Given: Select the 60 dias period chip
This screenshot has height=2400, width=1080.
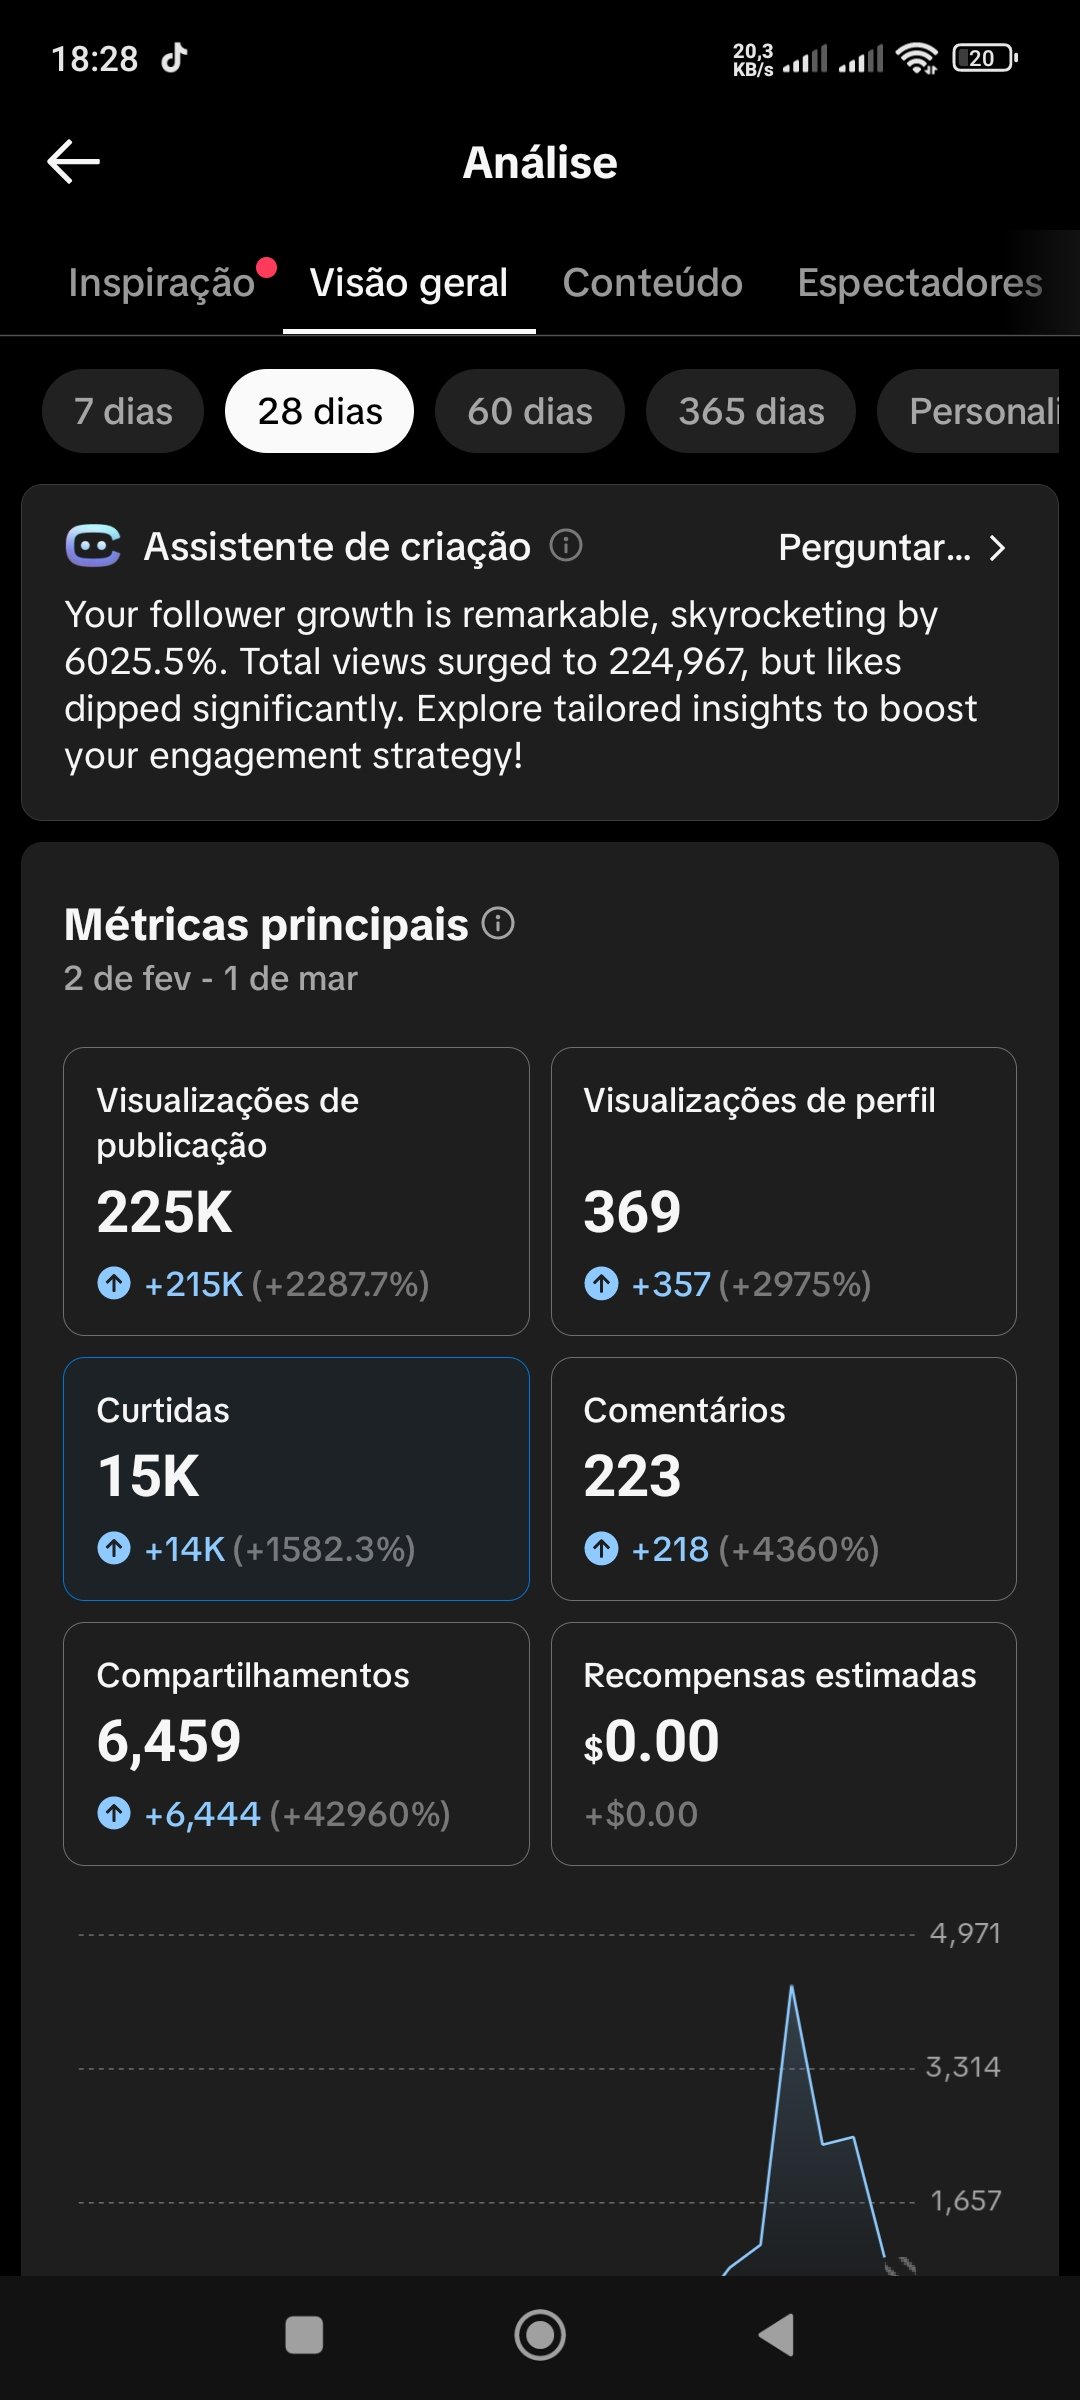Looking at the screenshot, I should tap(529, 411).
